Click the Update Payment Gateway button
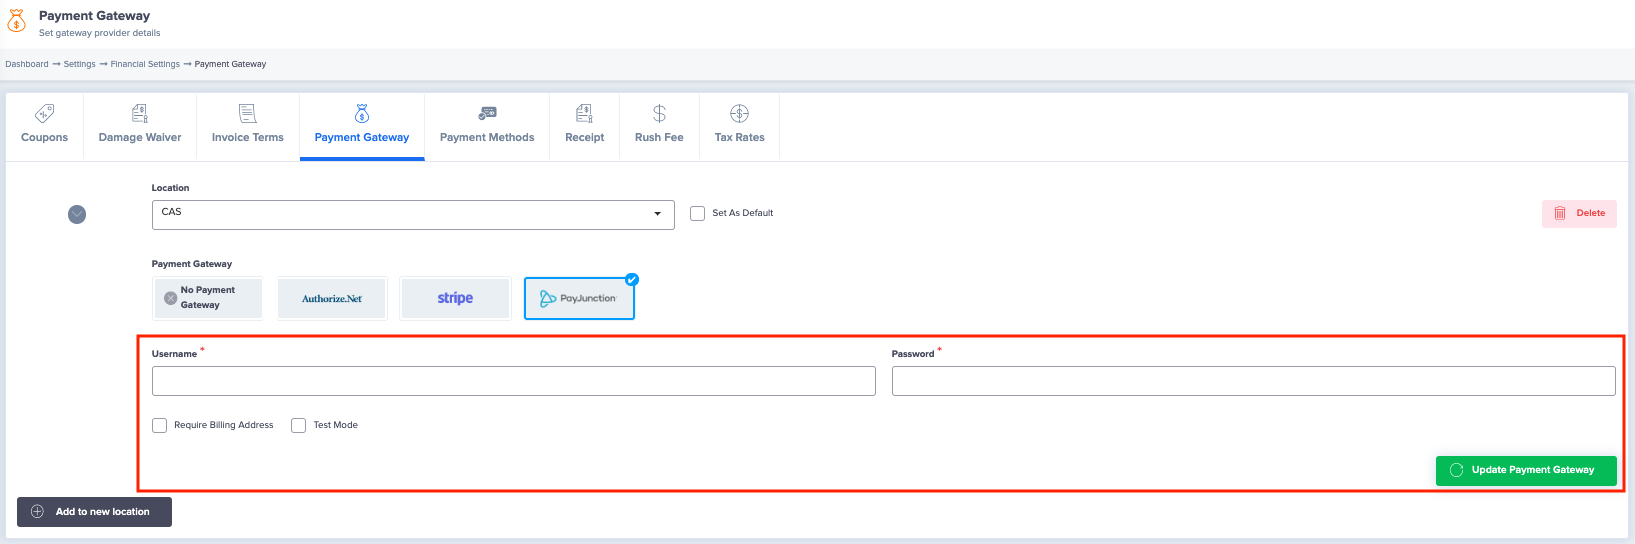The width and height of the screenshot is (1635, 544). coord(1526,470)
